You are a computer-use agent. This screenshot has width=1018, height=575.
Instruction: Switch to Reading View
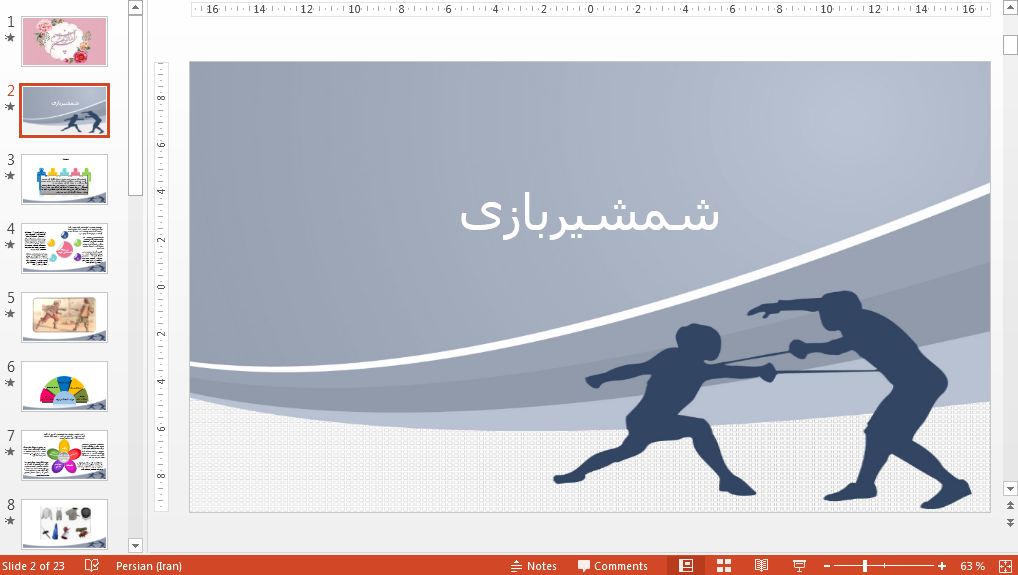tap(761, 566)
